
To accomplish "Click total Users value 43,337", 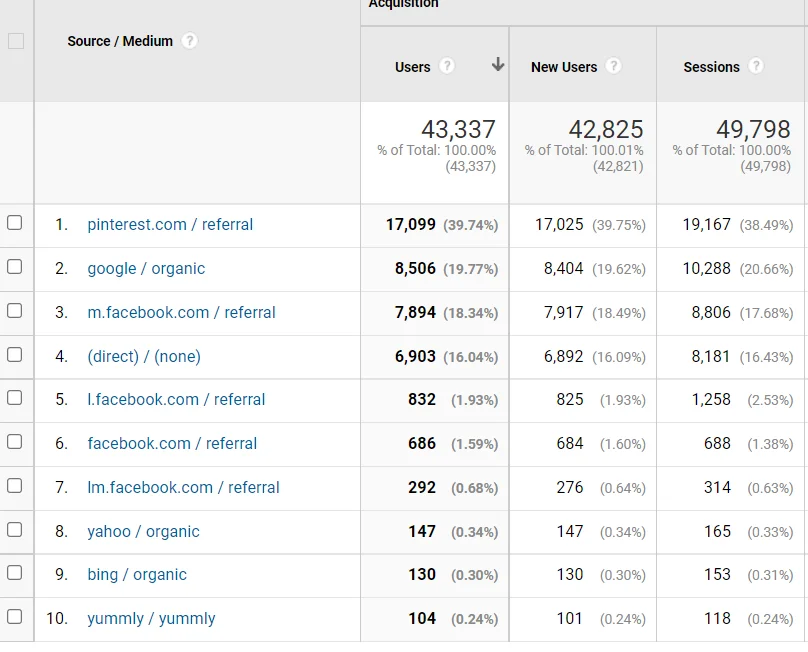I will pos(458,129).
